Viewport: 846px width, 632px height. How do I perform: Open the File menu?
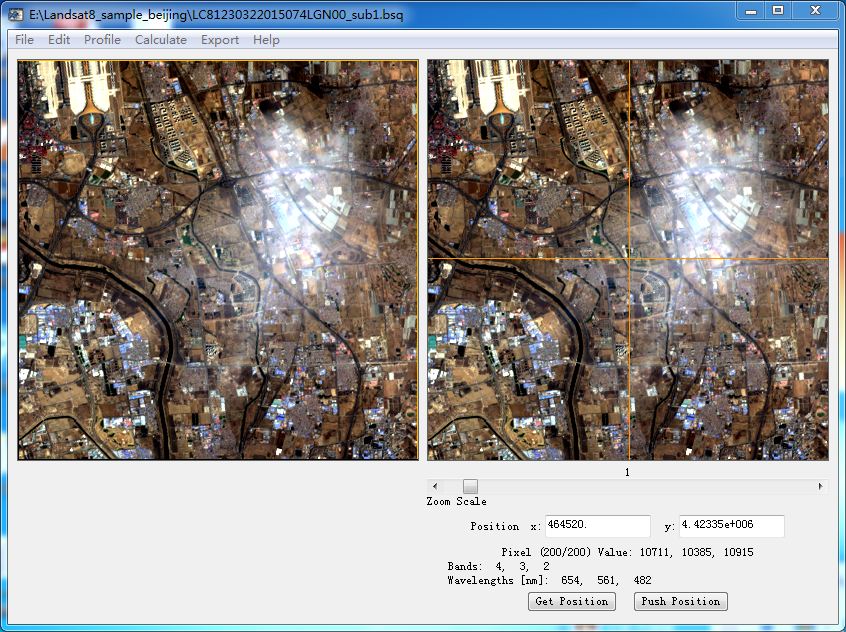[24, 40]
